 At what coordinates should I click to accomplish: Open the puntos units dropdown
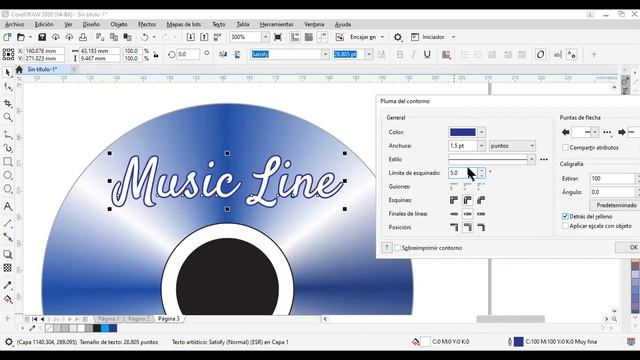coord(532,146)
